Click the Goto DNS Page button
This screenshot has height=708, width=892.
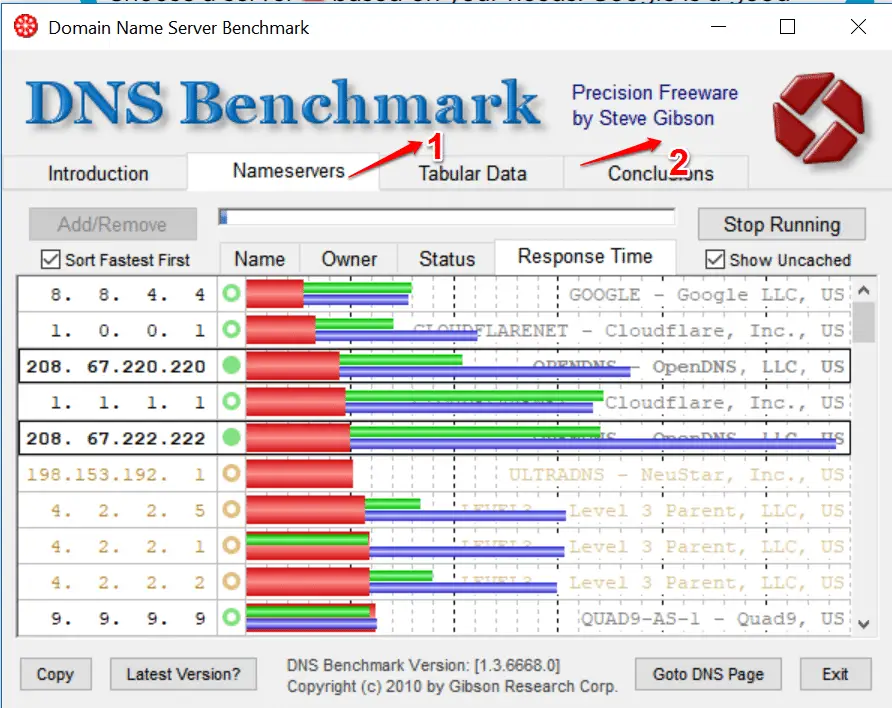708,674
